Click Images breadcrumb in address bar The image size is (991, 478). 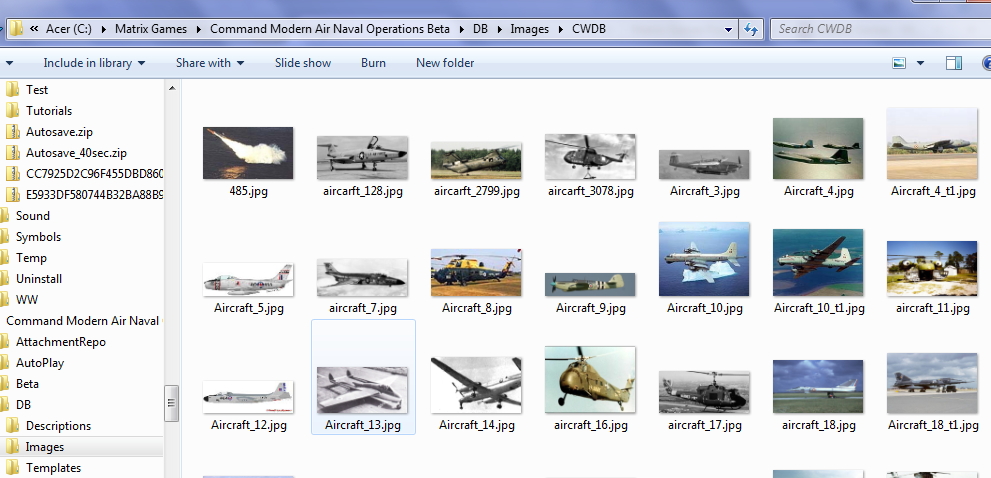click(x=530, y=29)
